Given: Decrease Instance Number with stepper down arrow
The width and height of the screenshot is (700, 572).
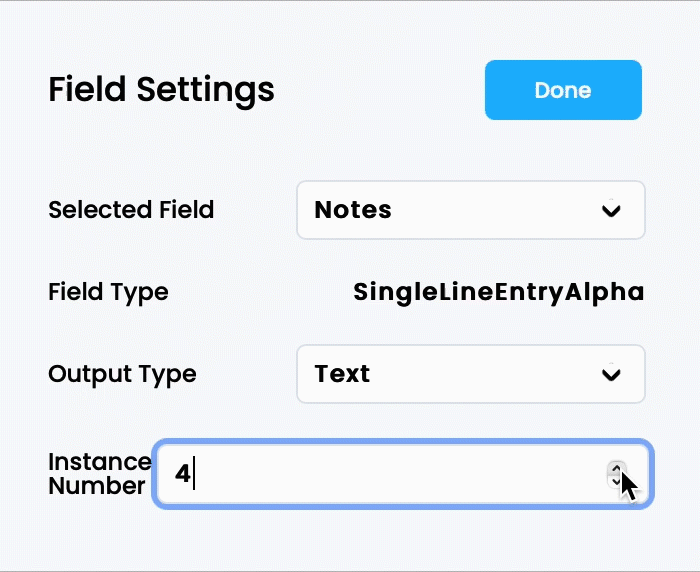Looking at the screenshot, I should point(617,482).
